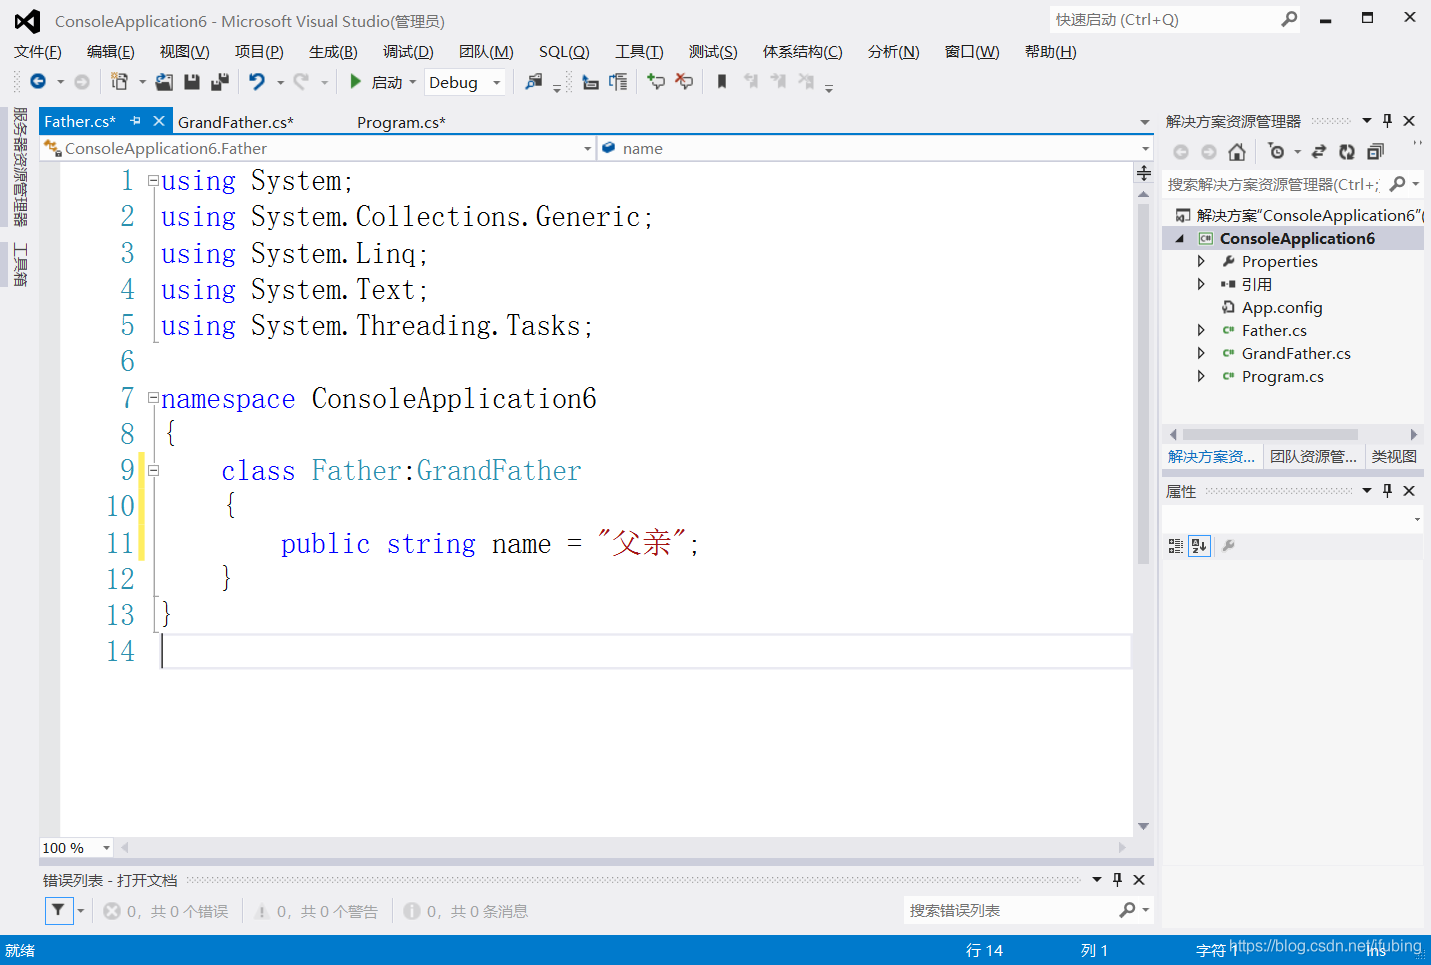Uncomment selected lines icon
The width and height of the screenshot is (1431, 965).
pyautogui.click(x=684, y=82)
